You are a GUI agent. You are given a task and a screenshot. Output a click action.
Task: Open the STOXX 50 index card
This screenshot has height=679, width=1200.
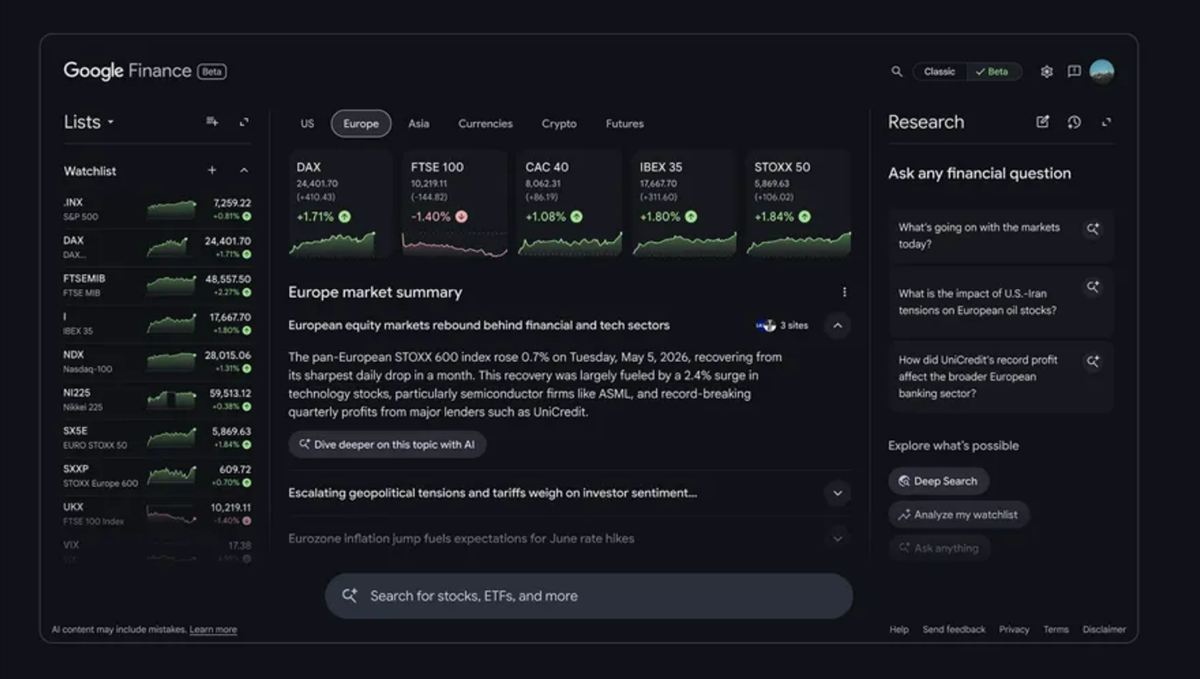click(x=799, y=205)
